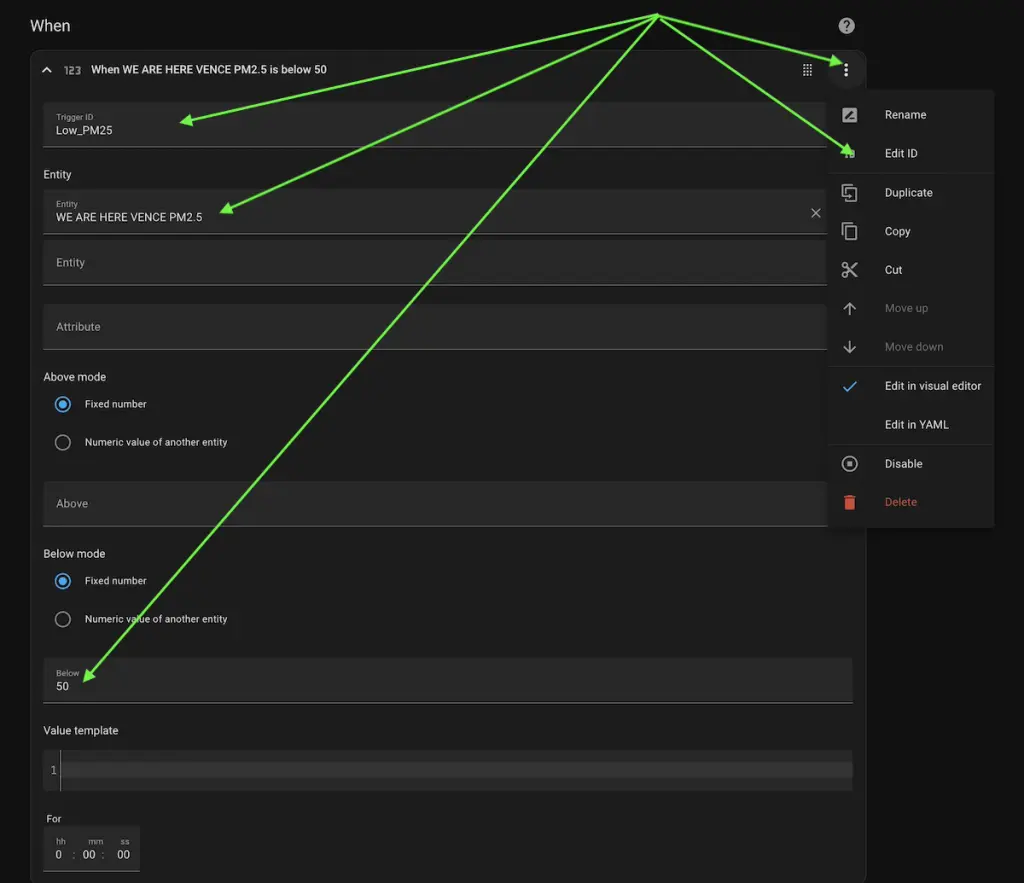Open the Attribute dropdown

click(430, 327)
